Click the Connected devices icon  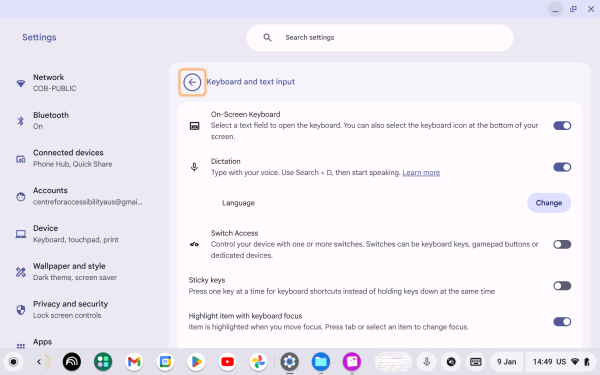click(21, 158)
